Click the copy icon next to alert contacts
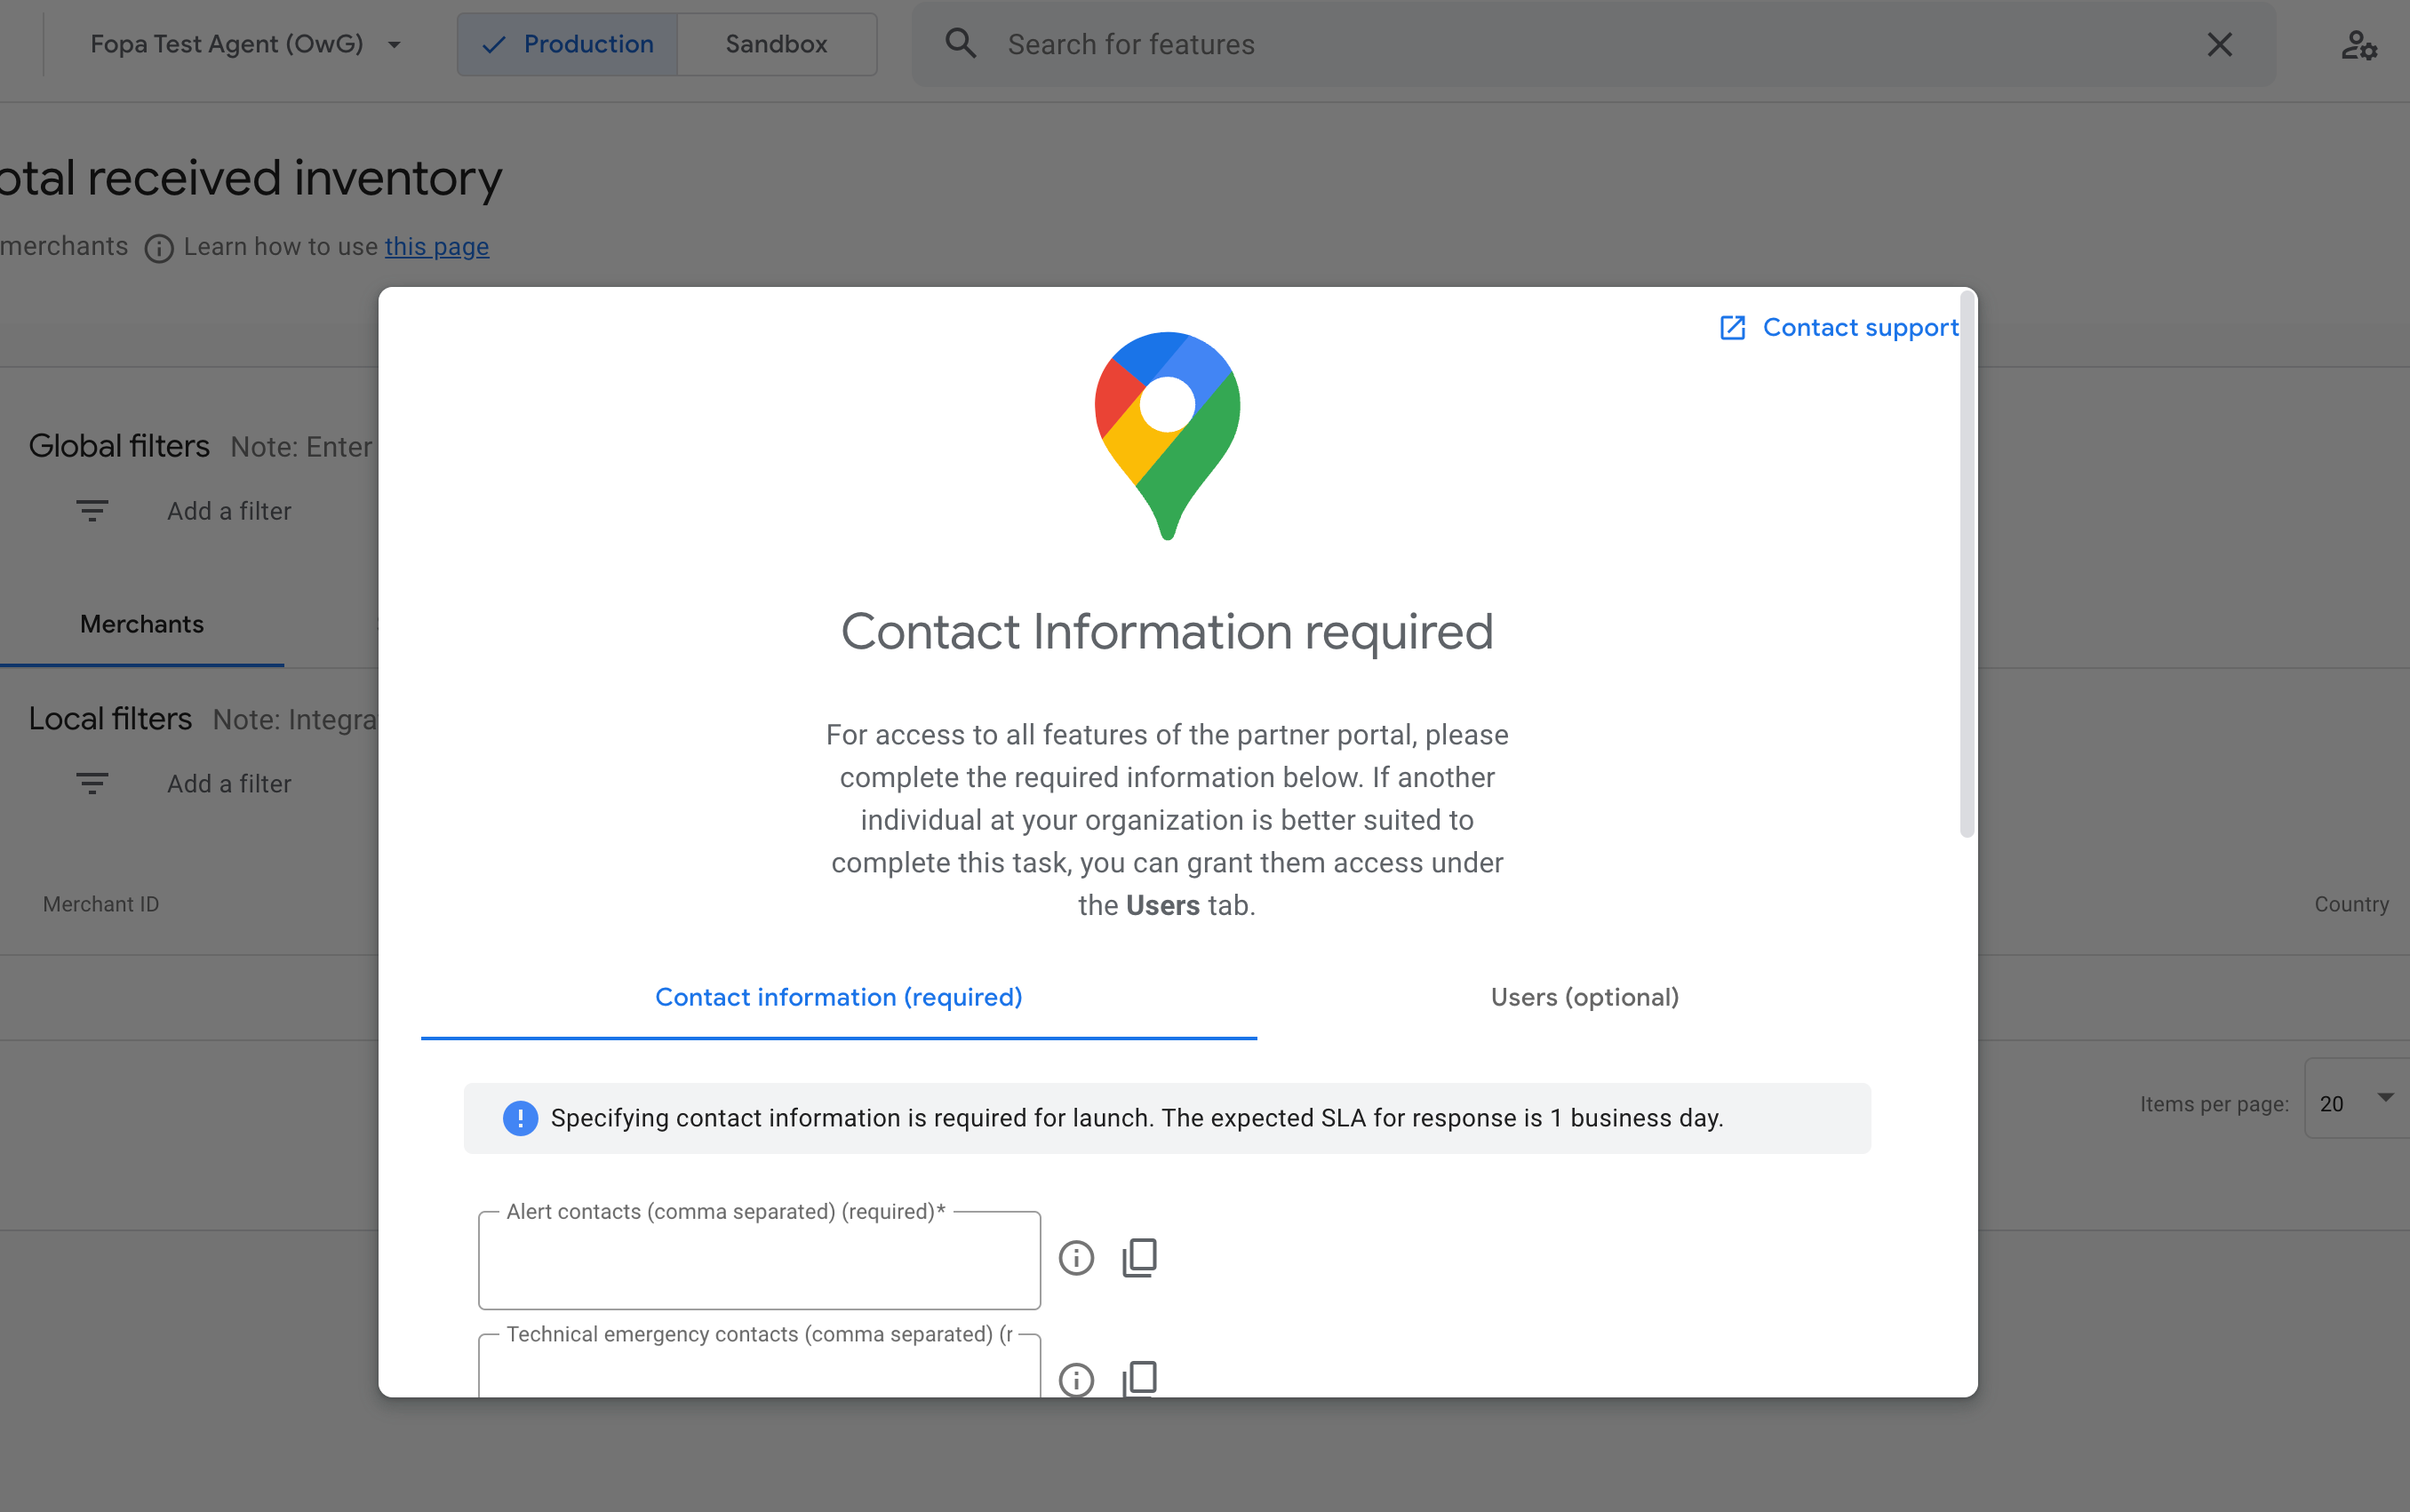This screenshot has width=2410, height=1512. 1139,1254
